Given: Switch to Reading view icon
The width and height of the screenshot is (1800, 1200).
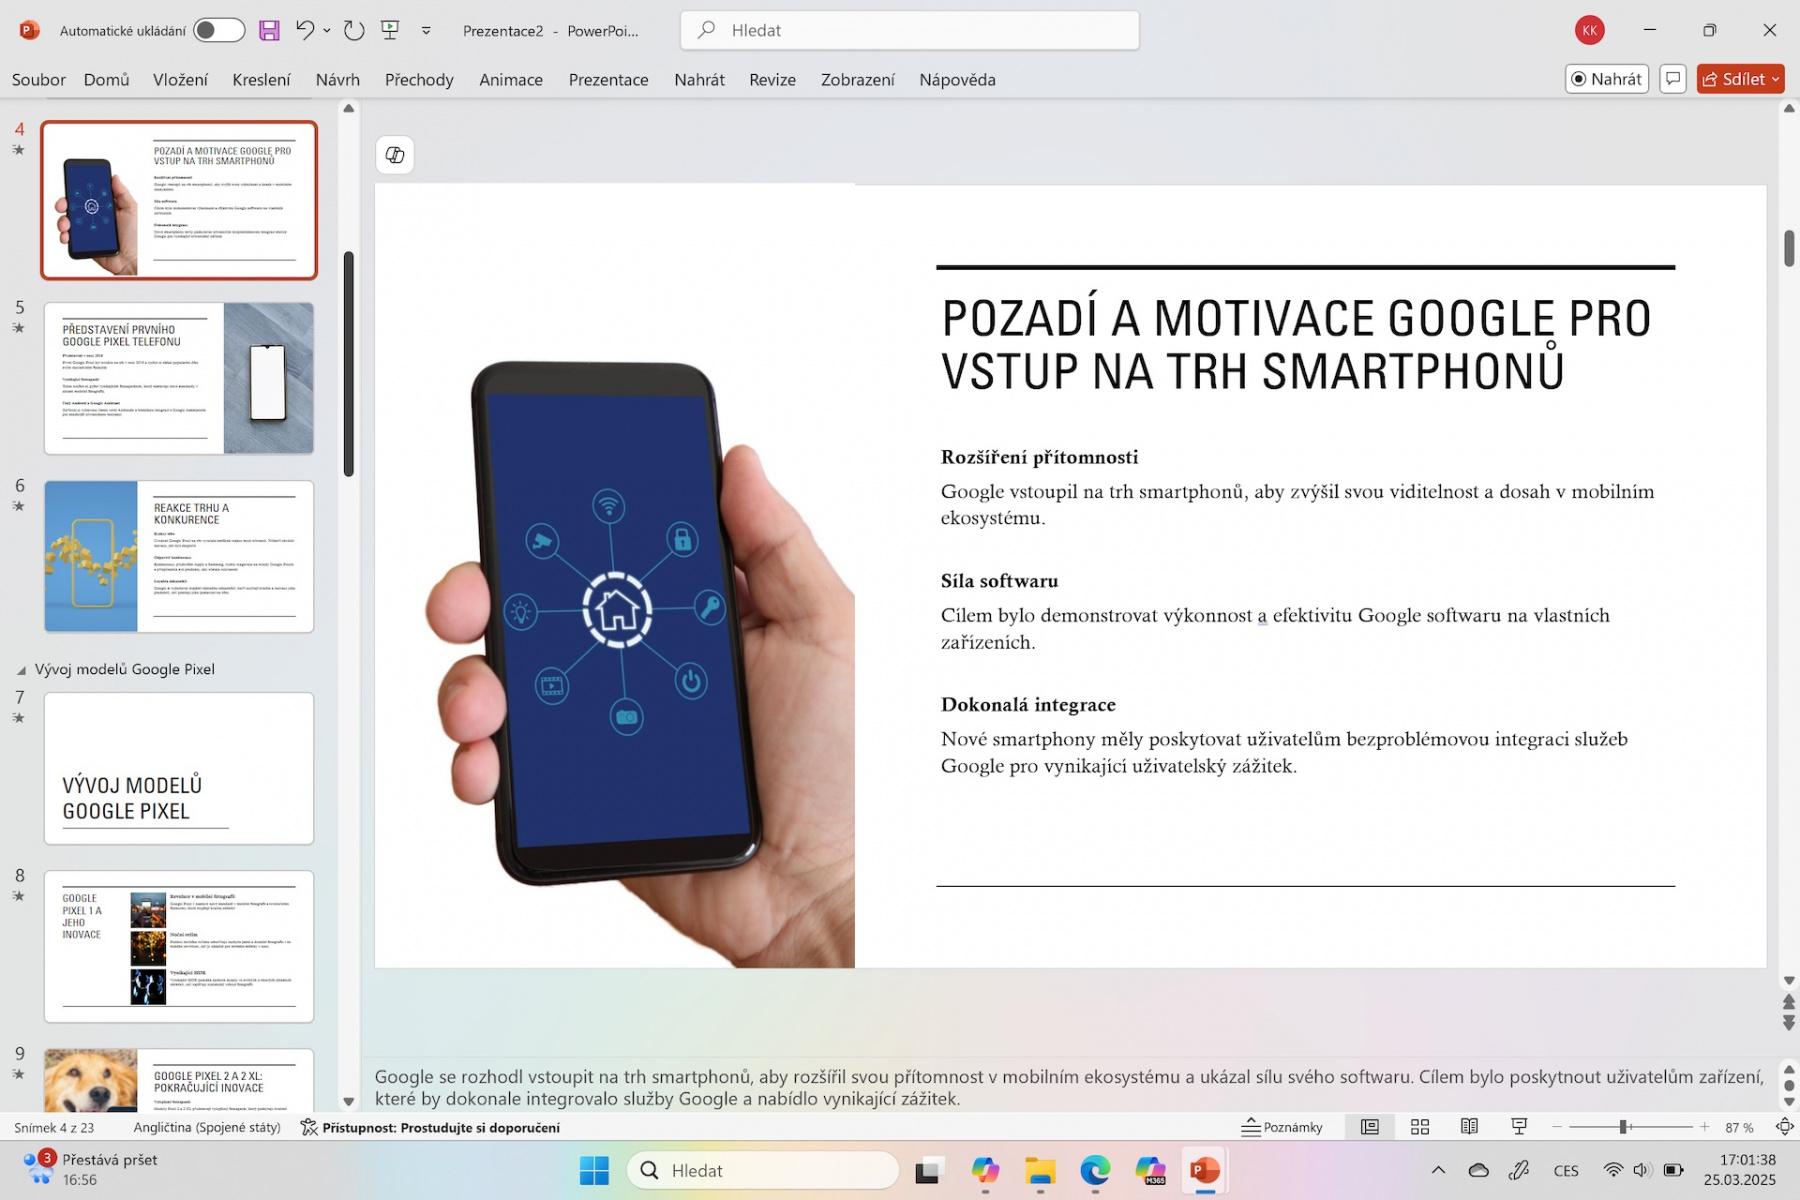Looking at the screenshot, I should (x=1469, y=1127).
